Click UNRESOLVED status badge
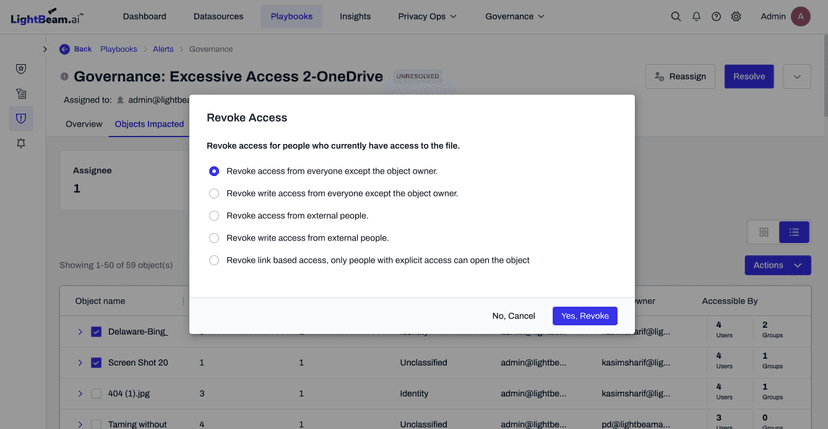This screenshot has width=828, height=429. pyautogui.click(x=418, y=77)
